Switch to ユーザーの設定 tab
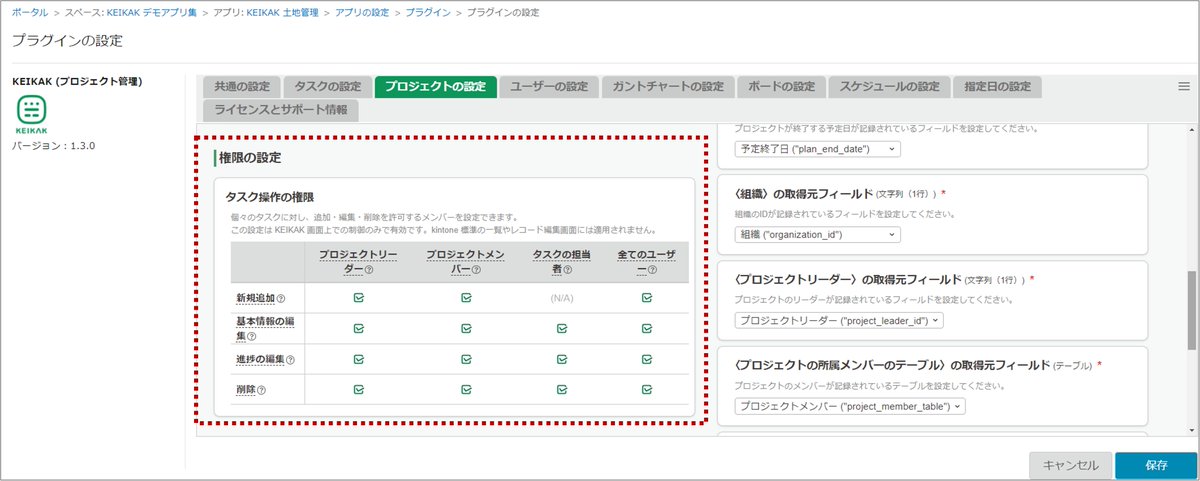Image resolution: width=1200 pixels, height=481 pixels. tap(549, 86)
